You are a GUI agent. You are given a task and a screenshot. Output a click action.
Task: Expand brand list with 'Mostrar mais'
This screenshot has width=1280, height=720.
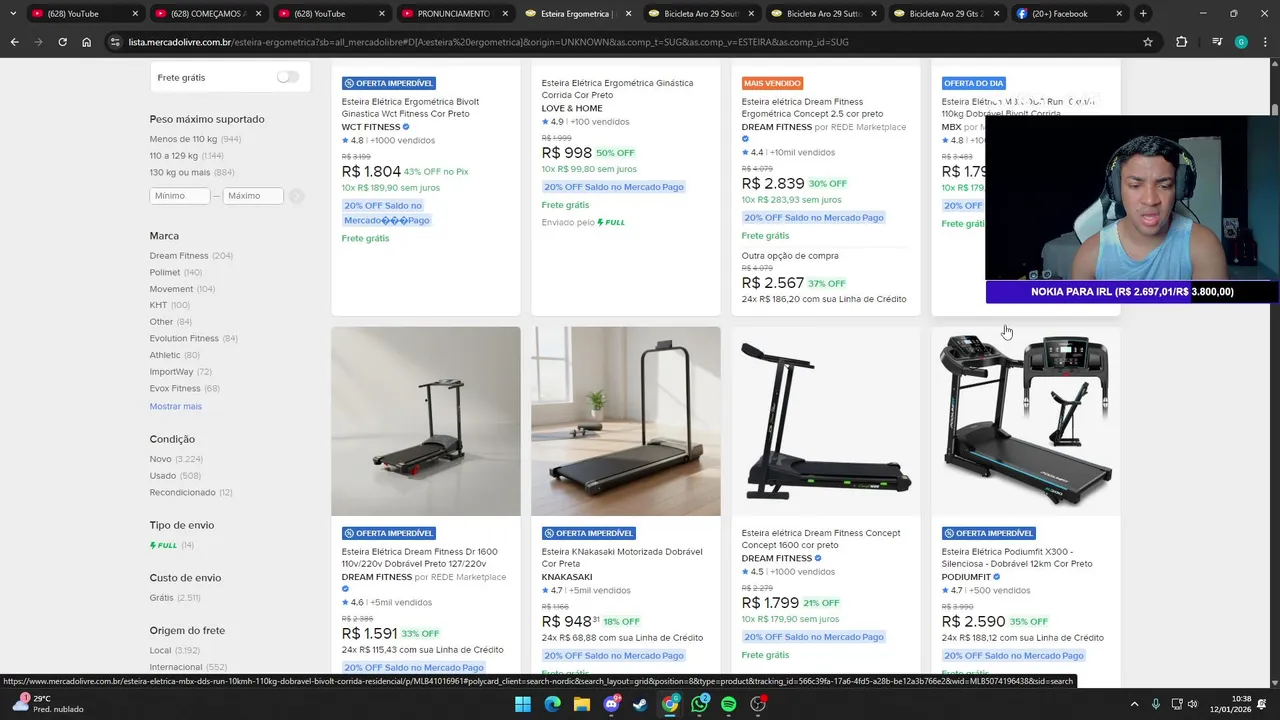point(175,406)
